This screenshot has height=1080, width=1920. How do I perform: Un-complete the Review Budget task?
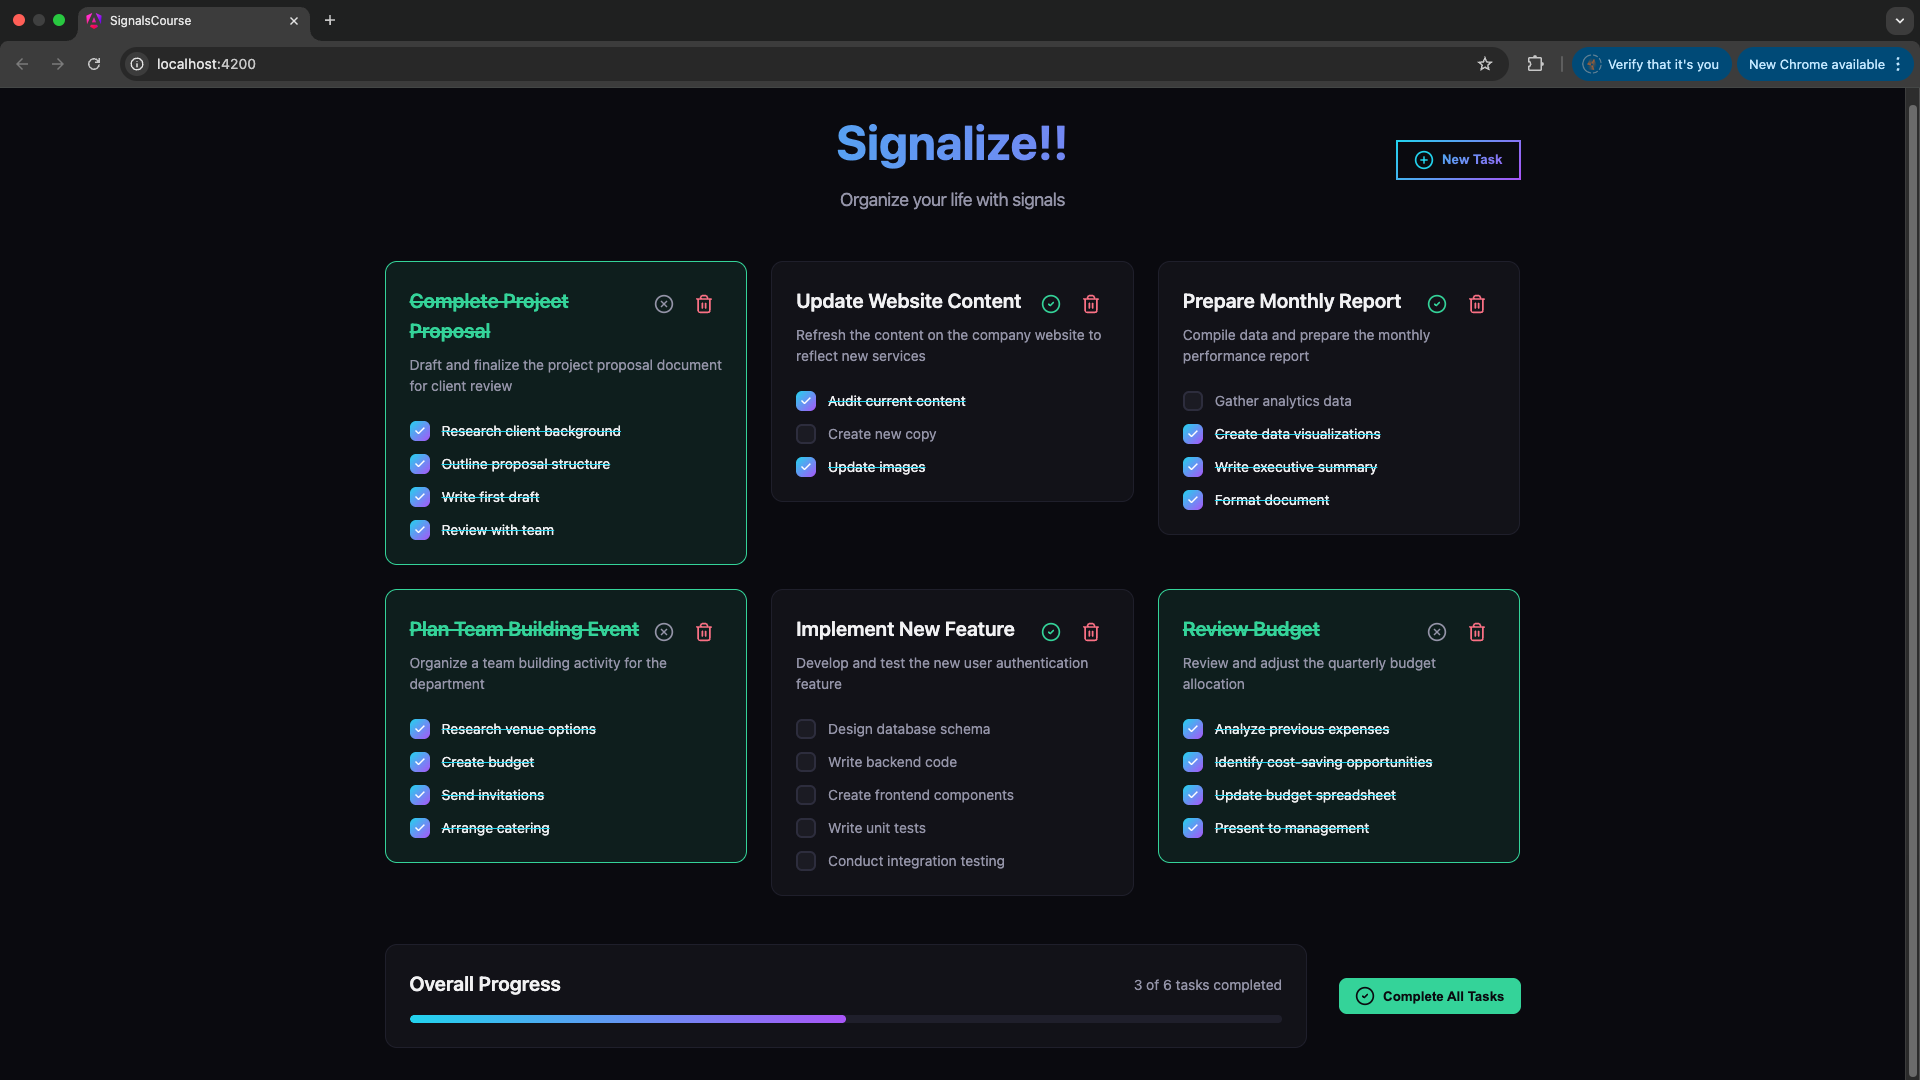[x=1437, y=632]
